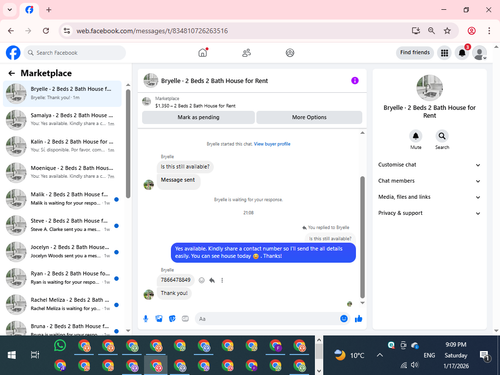Send a thumbs-up like
Image resolution: width=500 pixels, height=375 pixels.
[x=359, y=319]
